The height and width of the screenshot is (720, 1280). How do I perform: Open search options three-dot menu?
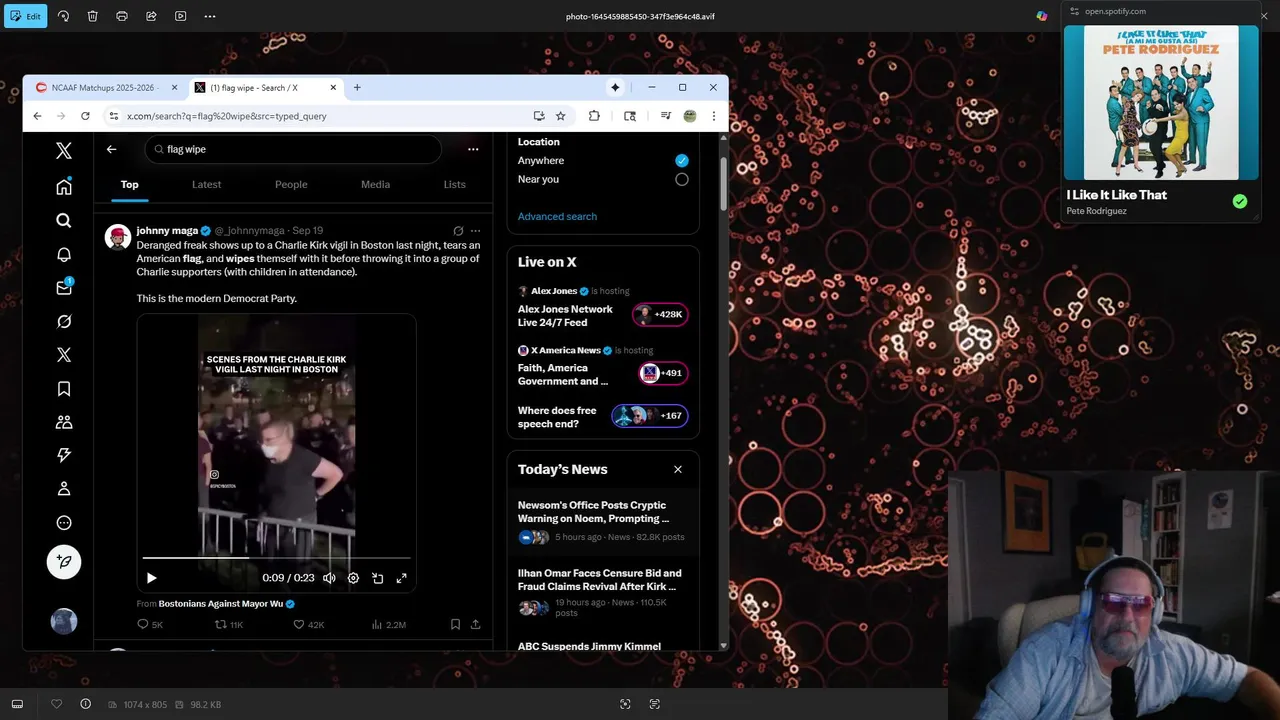click(x=473, y=149)
